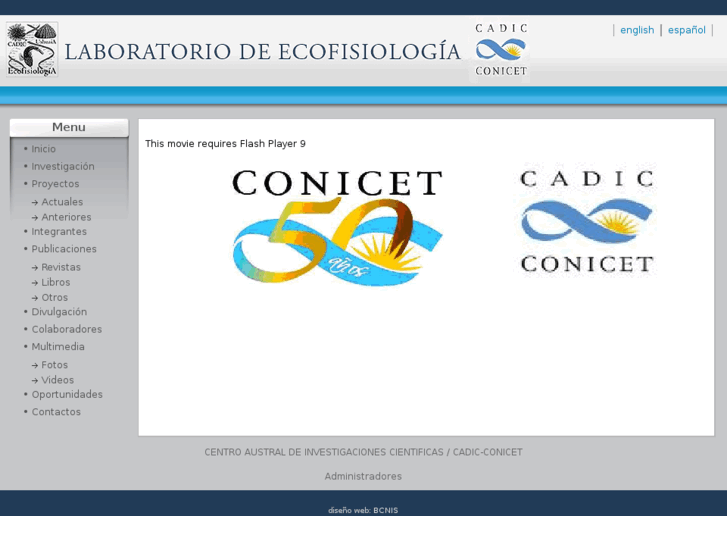Click the CADIC CONICET logo in header
The height and width of the screenshot is (545, 727).
pyautogui.click(x=501, y=50)
